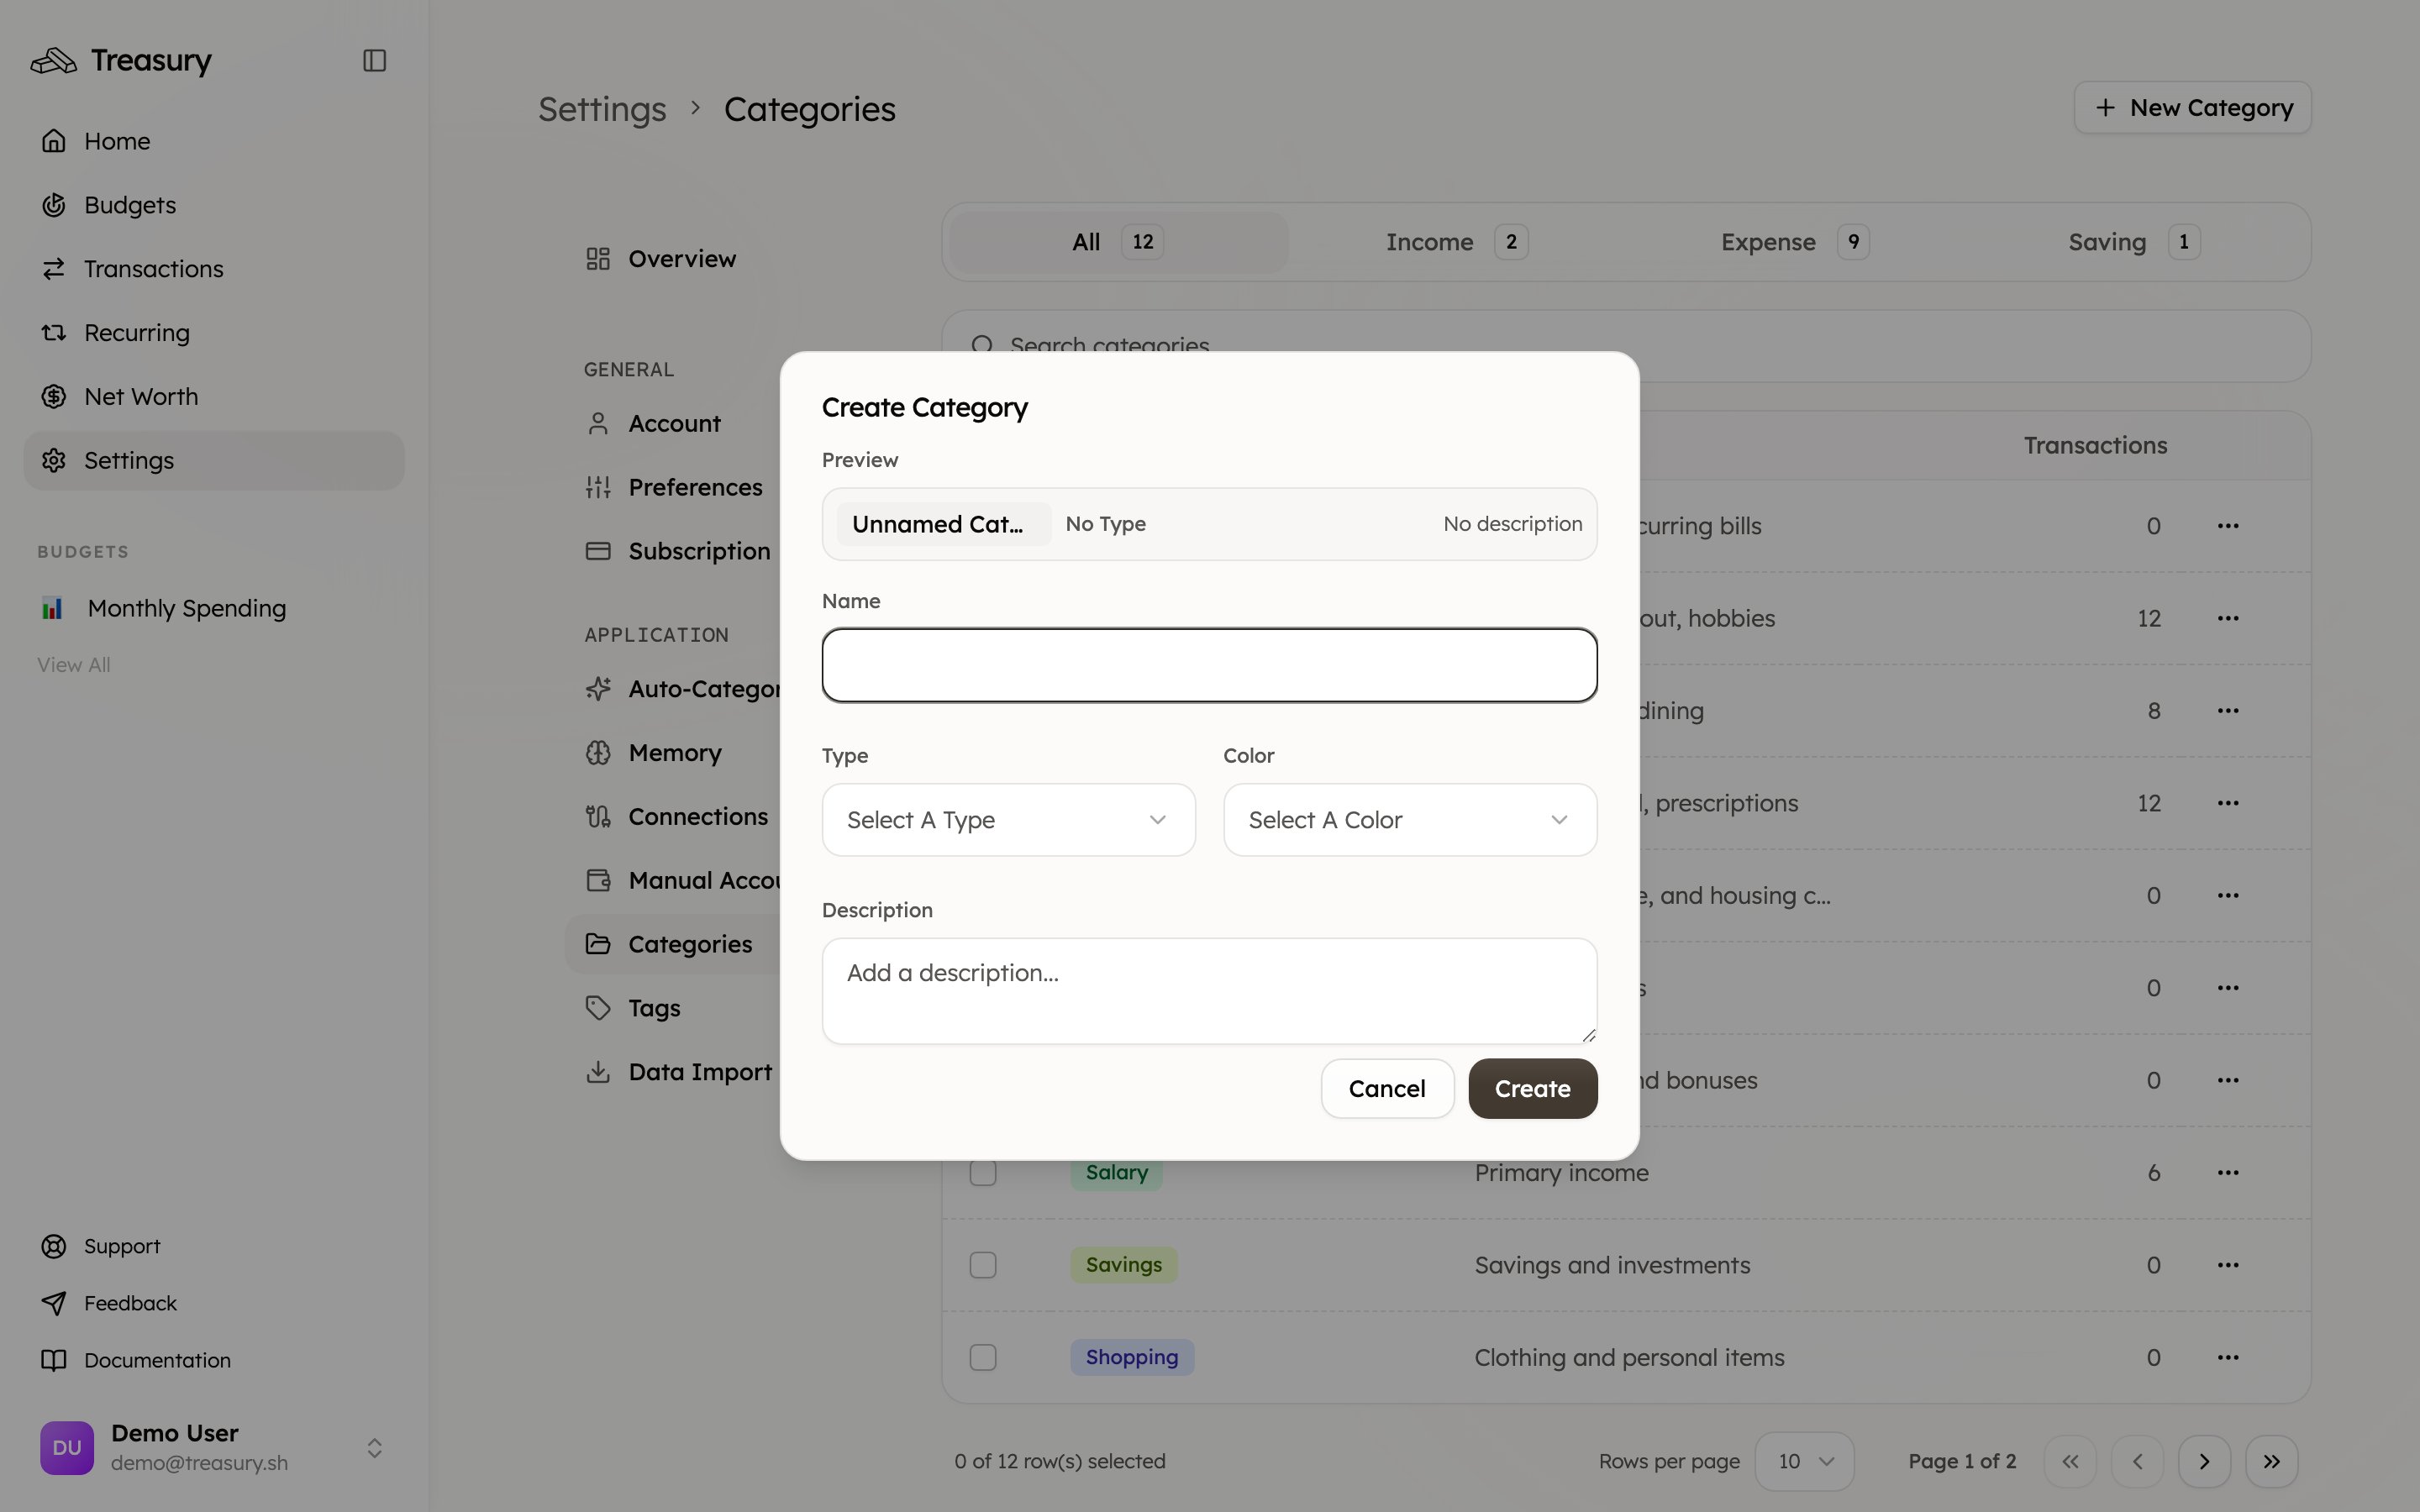The image size is (2420, 1512).
Task: Cancel the Create Category dialog
Action: pyautogui.click(x=1387, y=1089)
